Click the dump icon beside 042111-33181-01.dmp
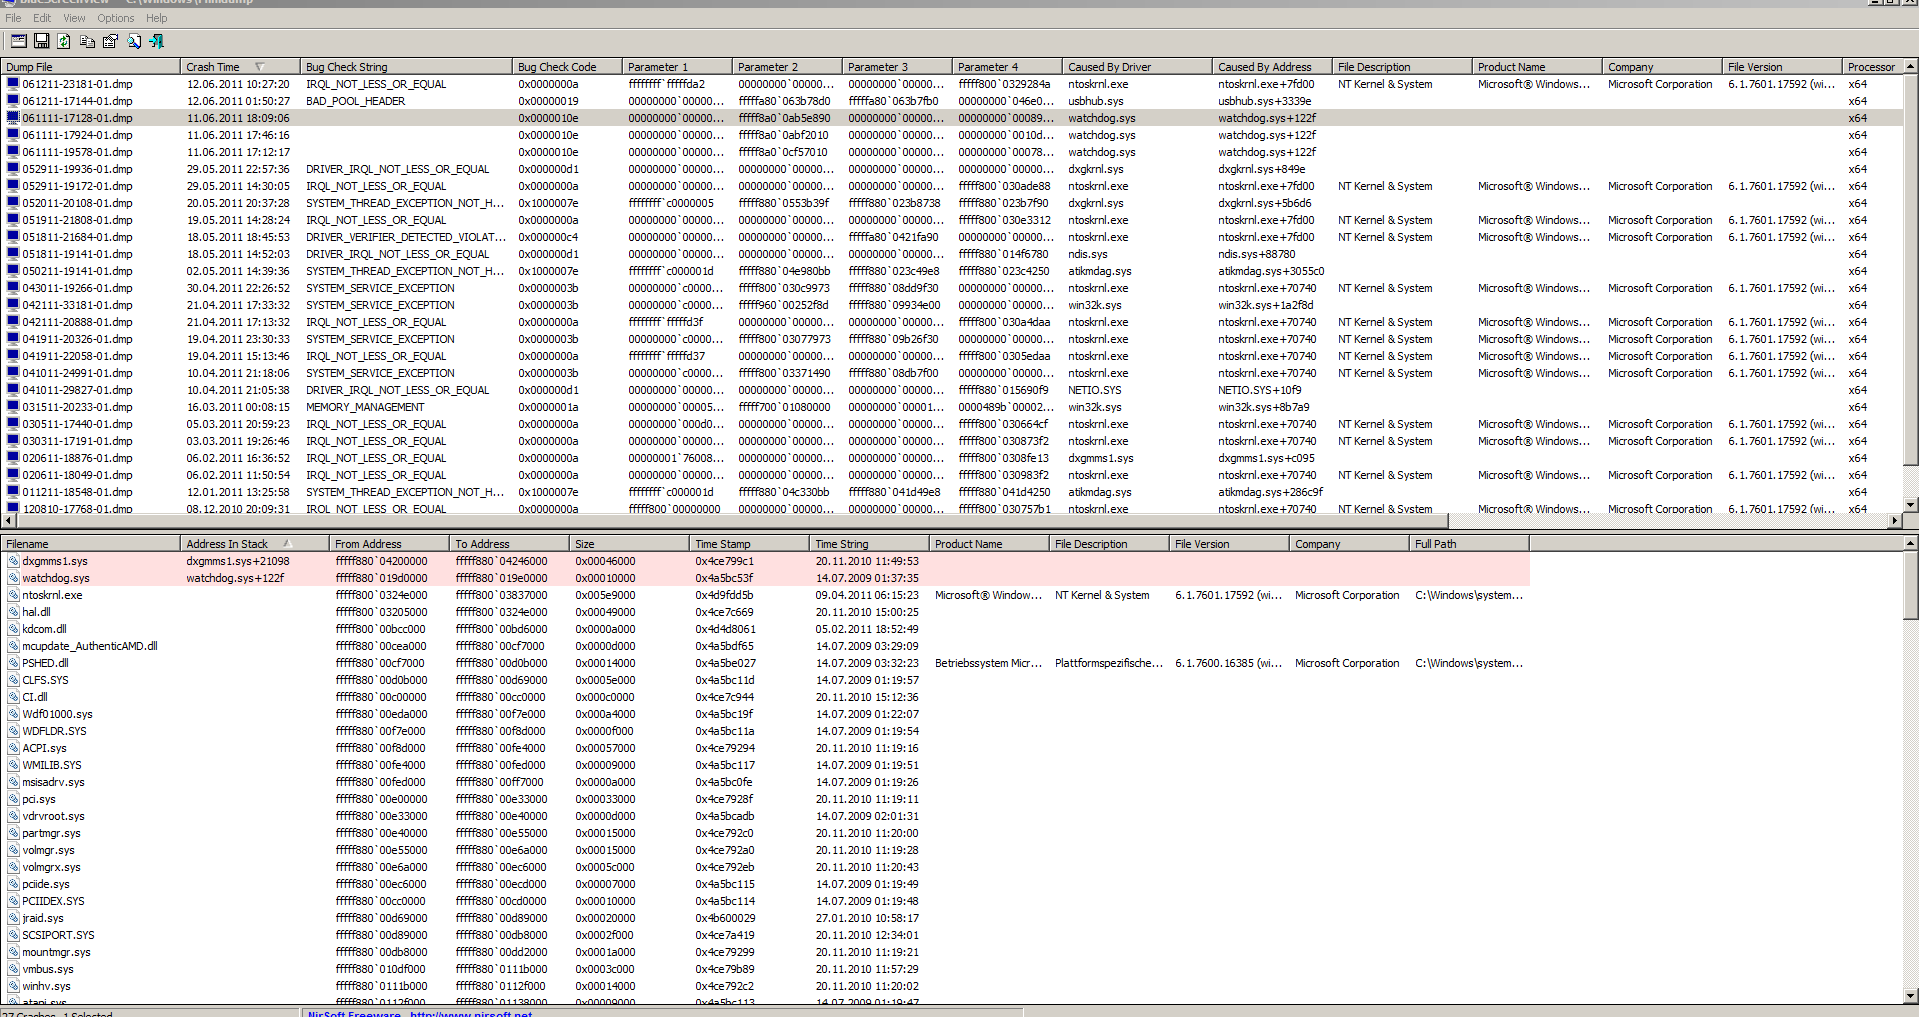Viewport: 1919px width, 1017px height. click(x=13, y=305)
